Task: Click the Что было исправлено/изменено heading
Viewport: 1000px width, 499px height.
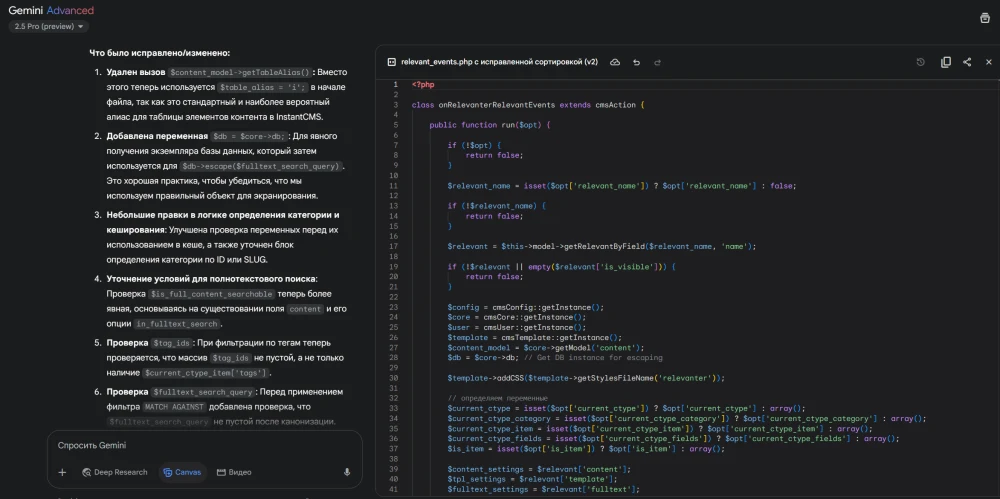Action: click(159, 53)
